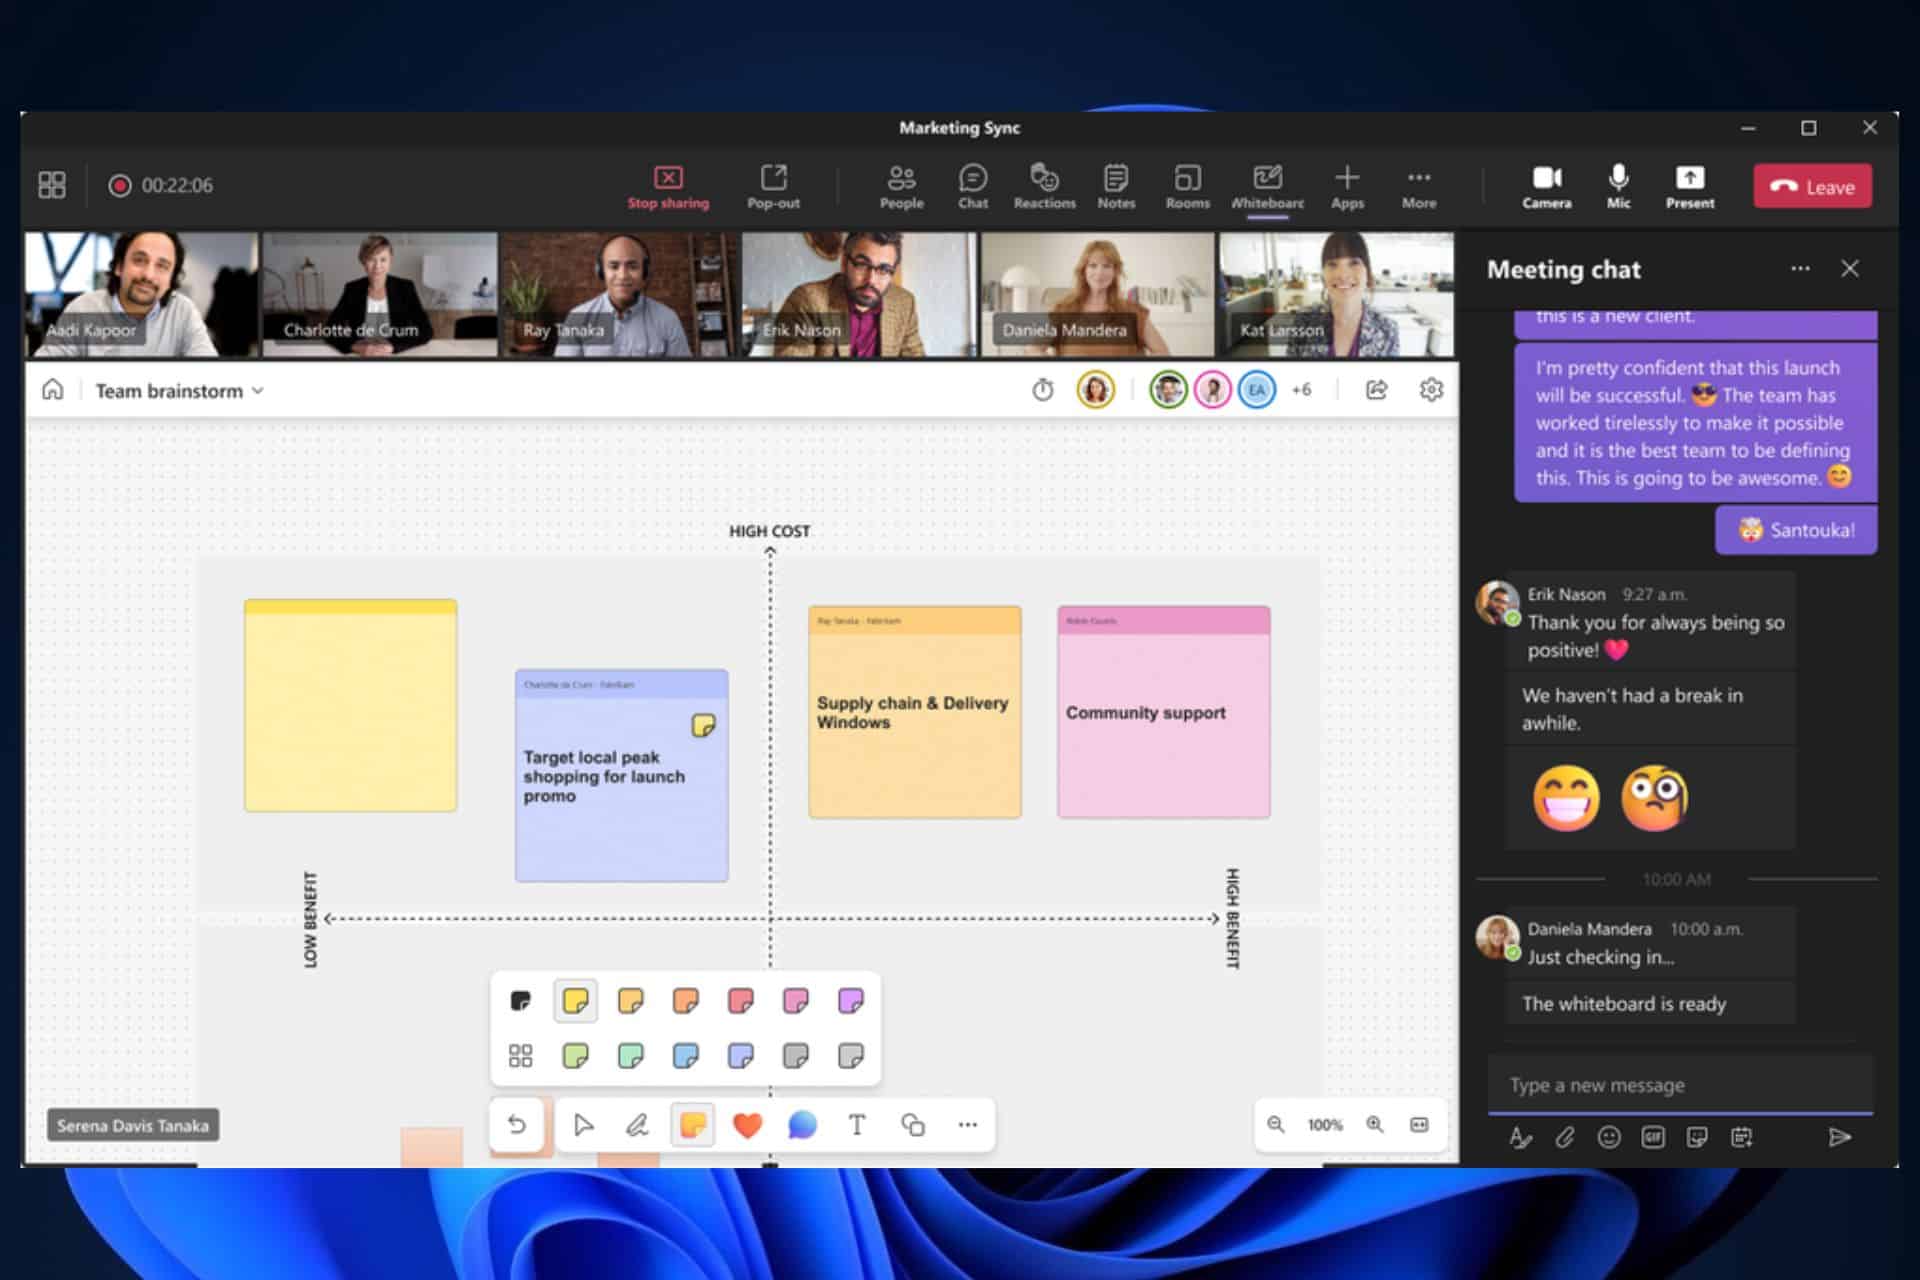Click the duplicate/copy icon on whiteboard
The height and width of the screenshot is (1280, 1920).
pos(910,1124)
